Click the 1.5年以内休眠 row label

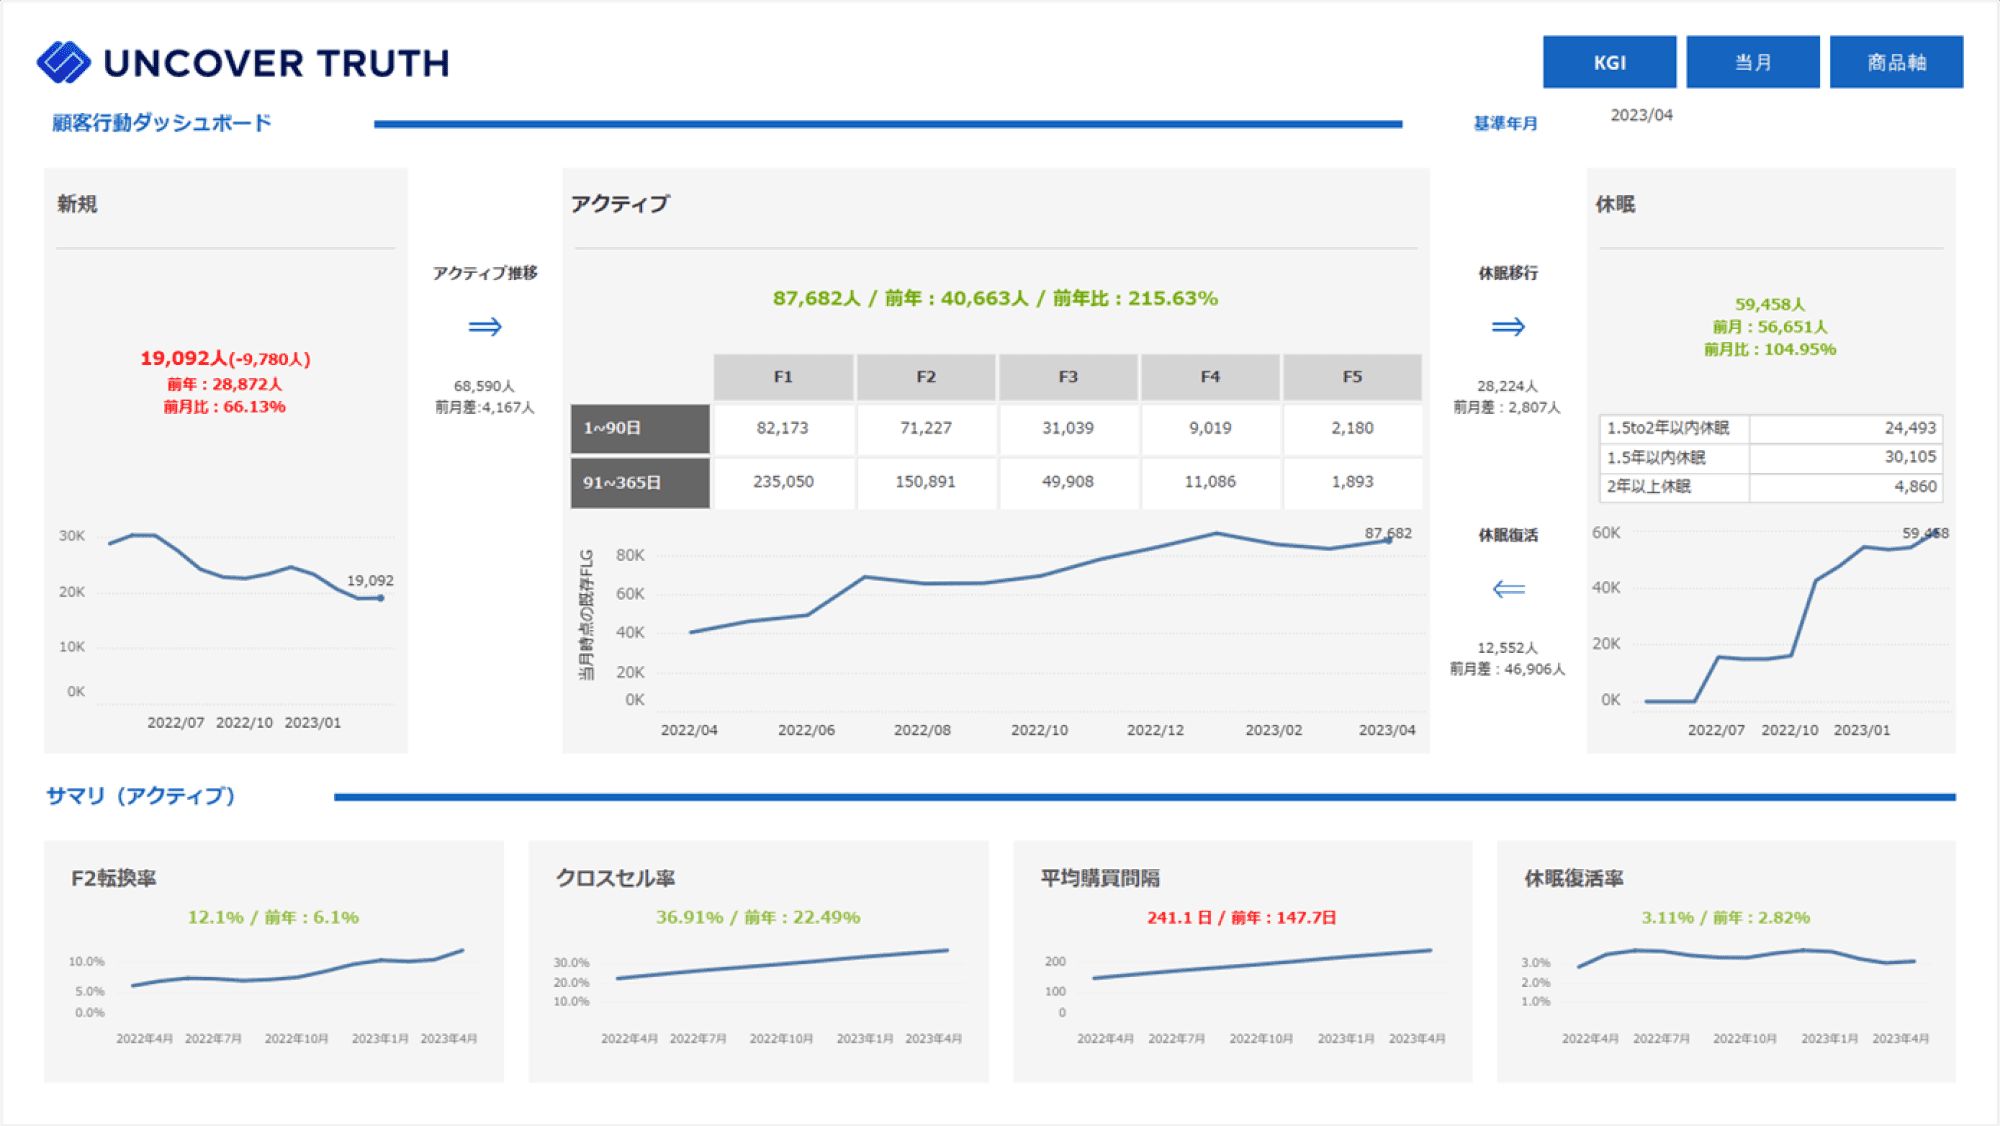[x=1656, y=457]
